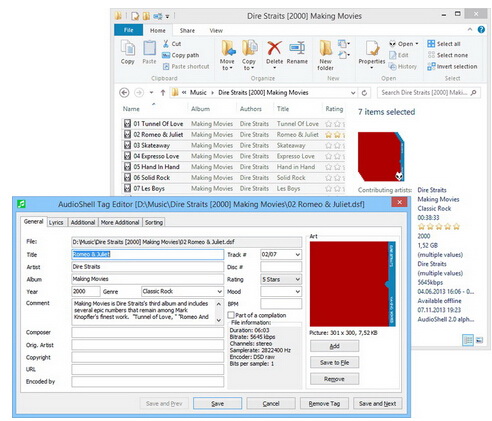
Task: Open the Properties ribbon icon
Action: pos(372,48)
